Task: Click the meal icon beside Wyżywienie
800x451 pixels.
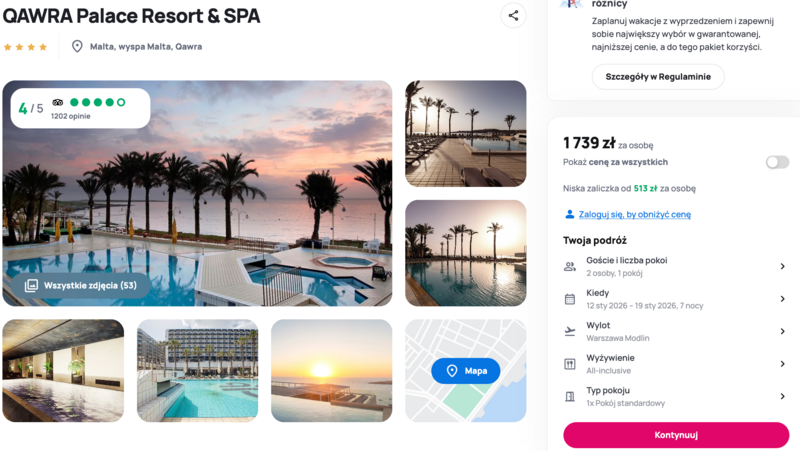Action: [570, 364]
